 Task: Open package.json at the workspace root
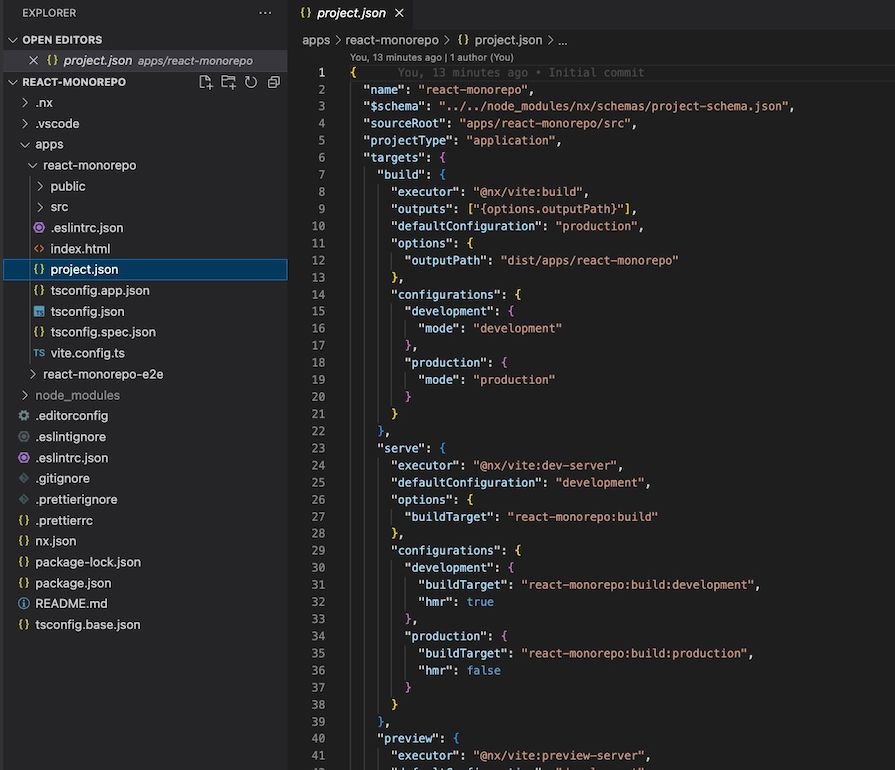click(x=73, y=583)
